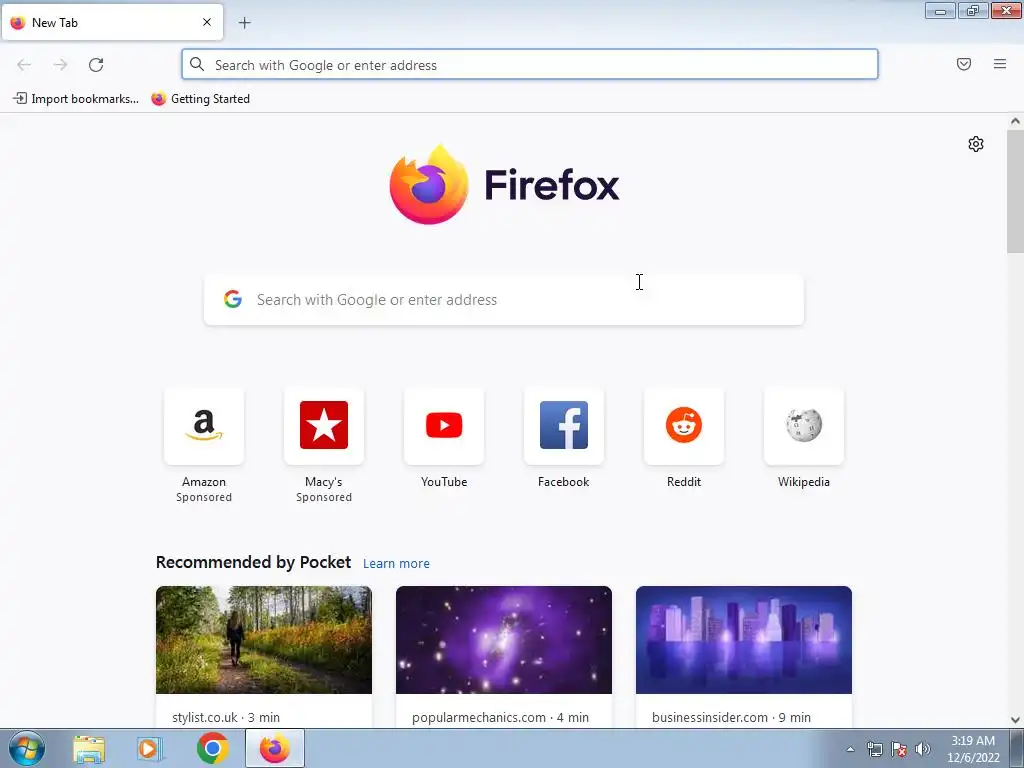
Task: Click the forward navigation arrow
Action: (60, 65)
